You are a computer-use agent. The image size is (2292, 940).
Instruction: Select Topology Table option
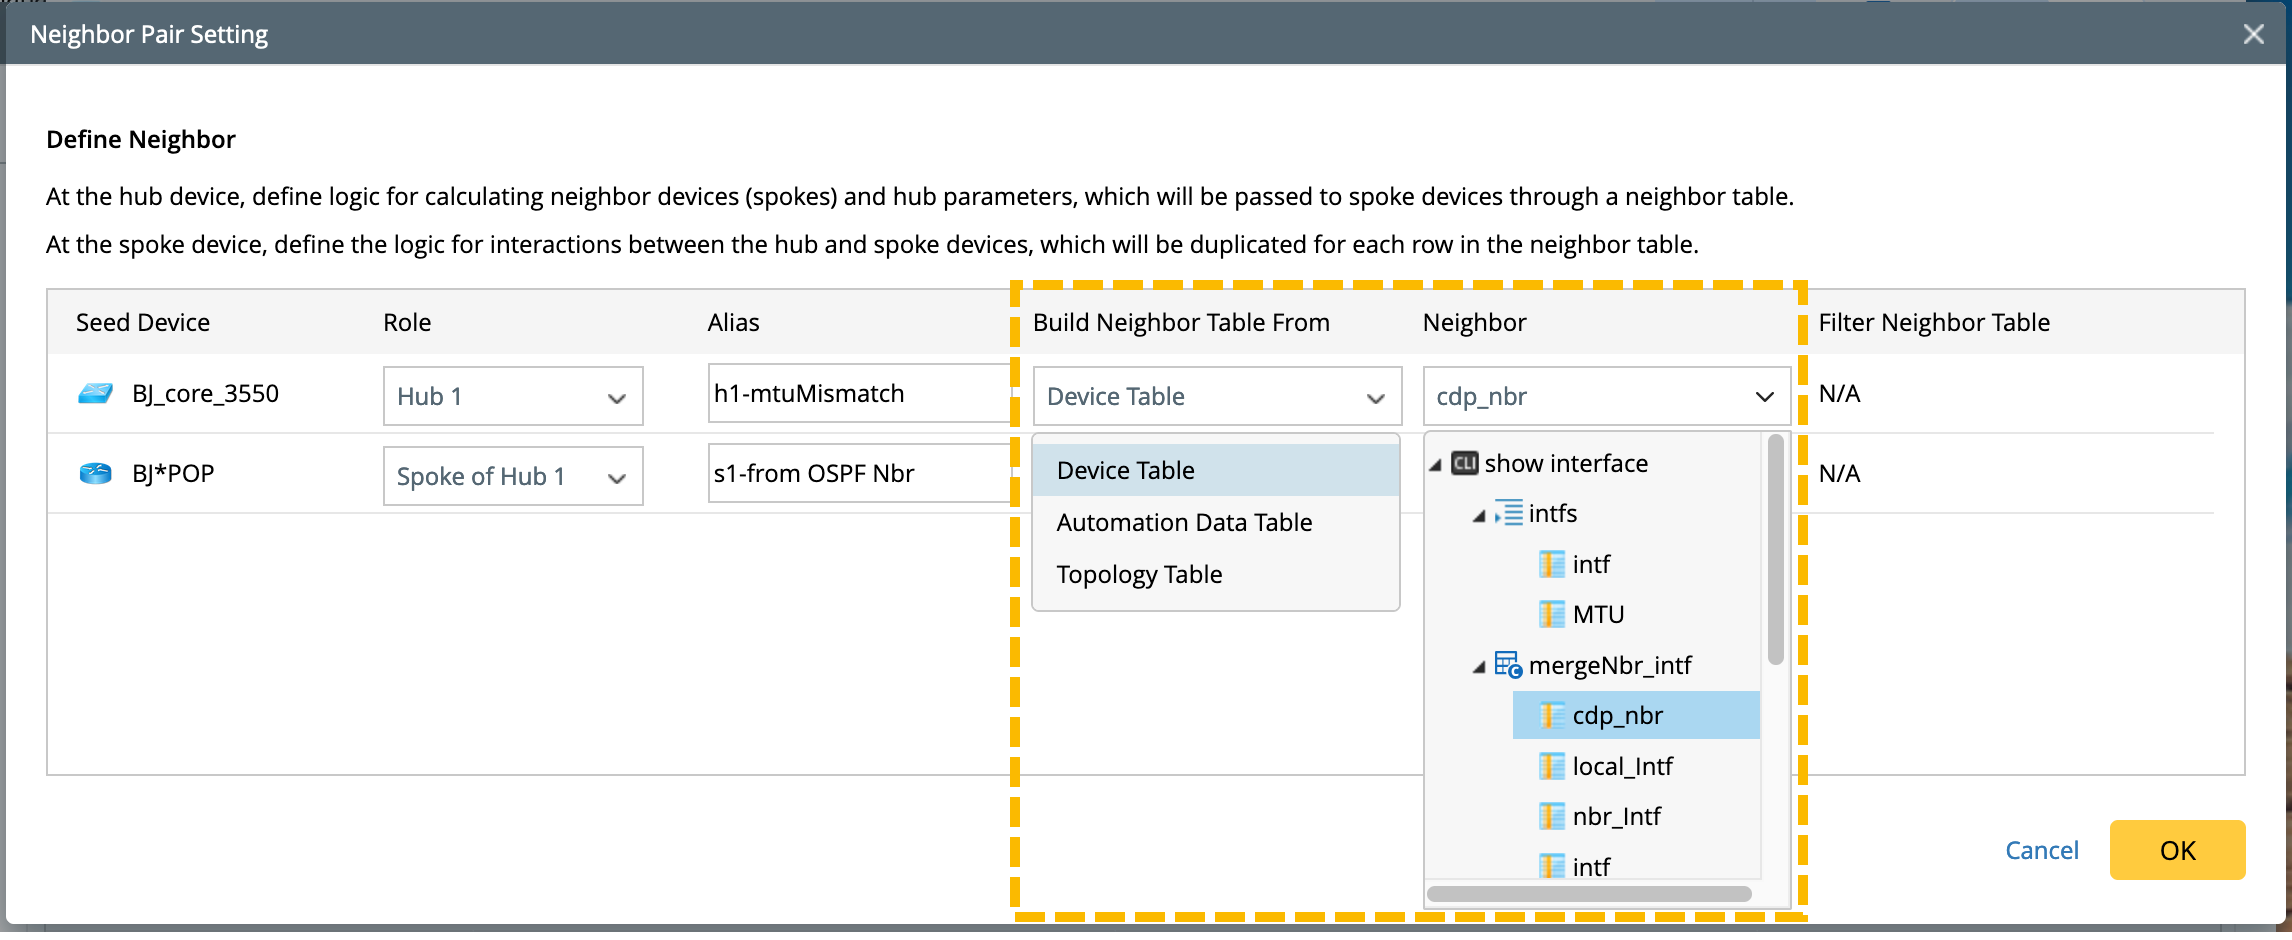[1139, 574]
